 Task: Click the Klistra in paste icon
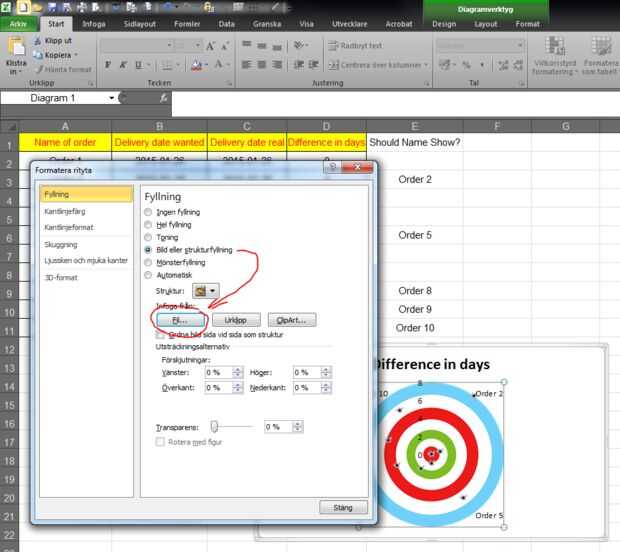(16, 46)
